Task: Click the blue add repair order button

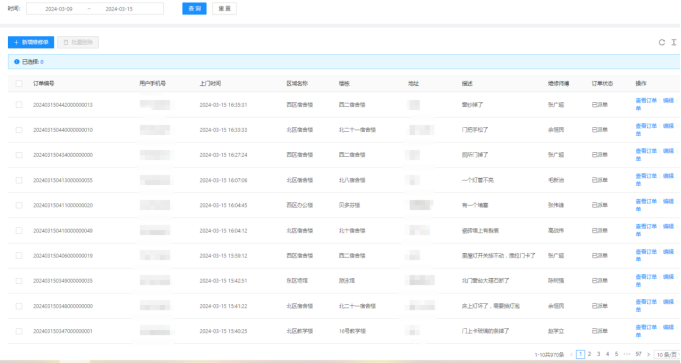Action: pyautogui.click(x=31, y=42)
